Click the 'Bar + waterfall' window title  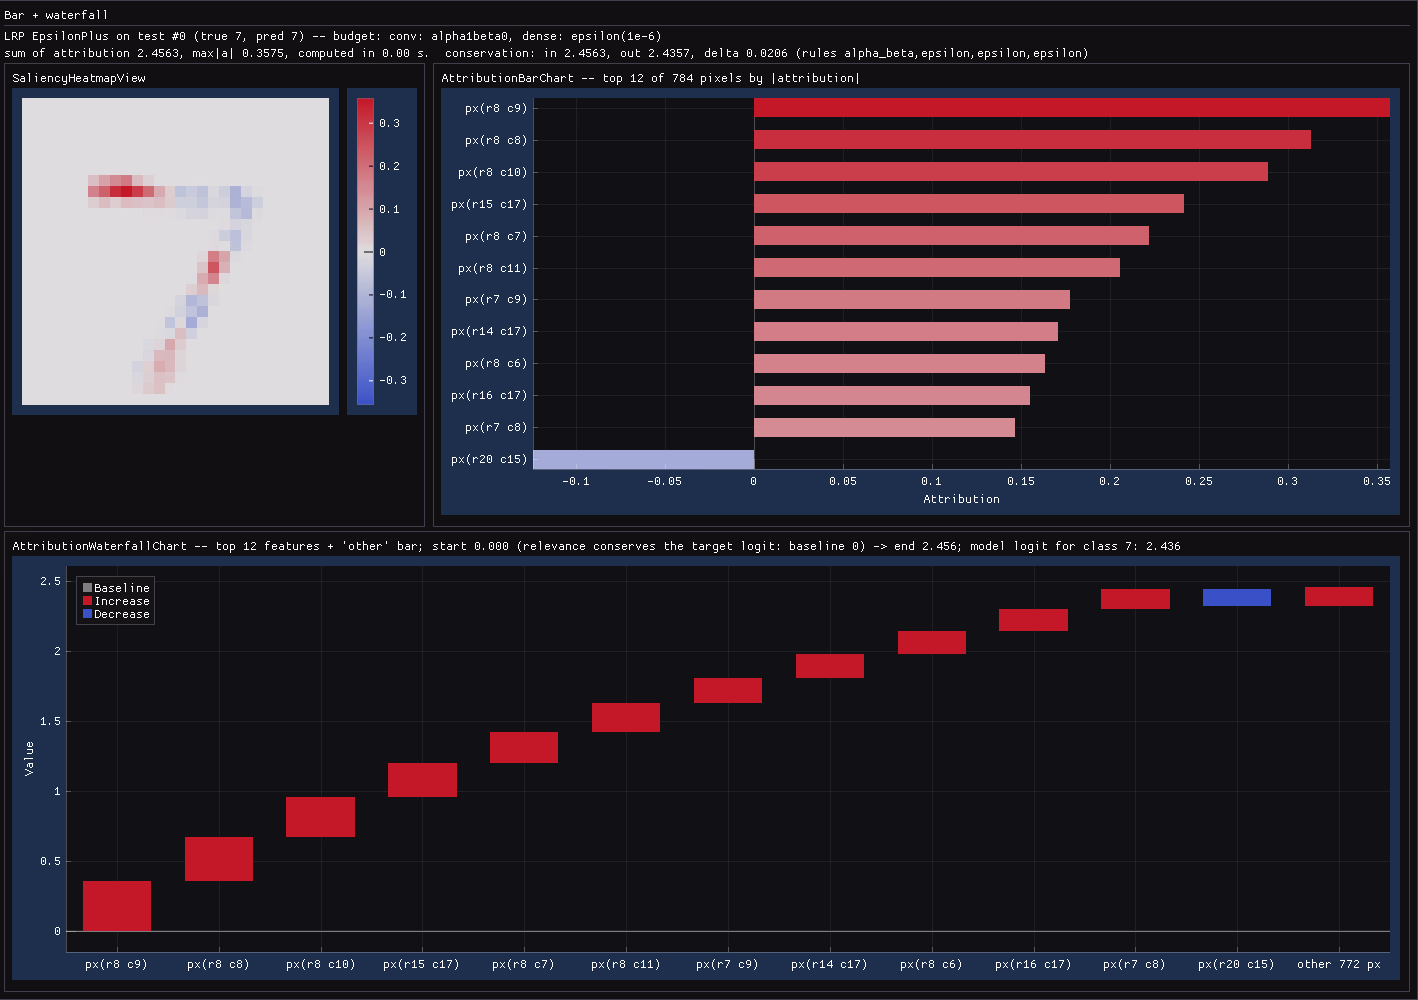click(56, 15)
